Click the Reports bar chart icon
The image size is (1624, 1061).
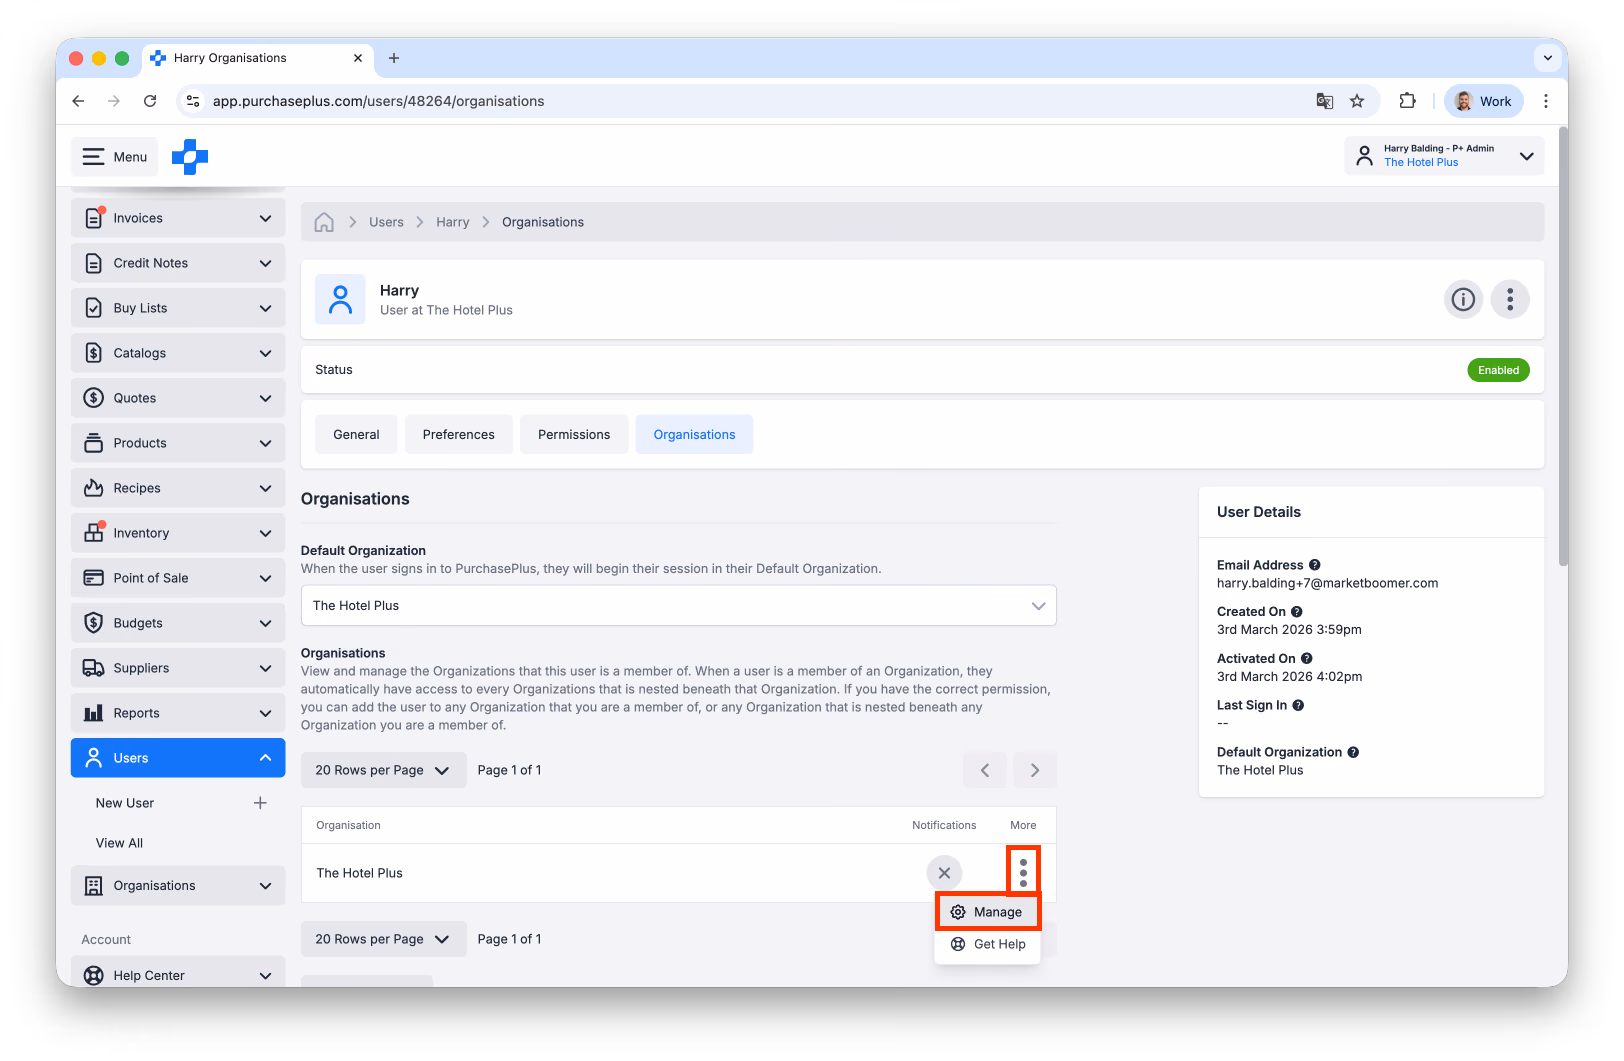[94, 713]
